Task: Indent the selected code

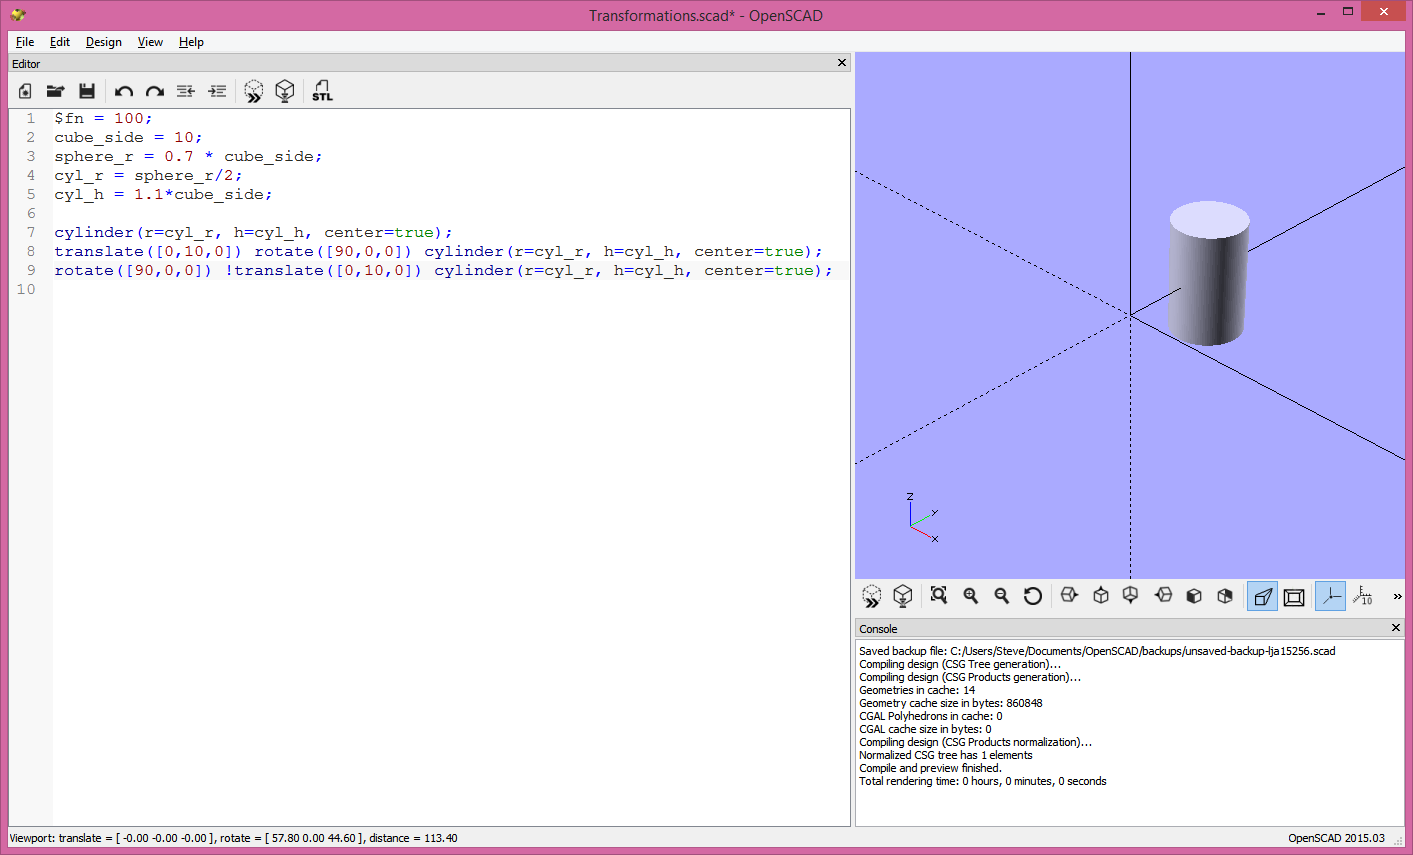Action: click(217, 90)
